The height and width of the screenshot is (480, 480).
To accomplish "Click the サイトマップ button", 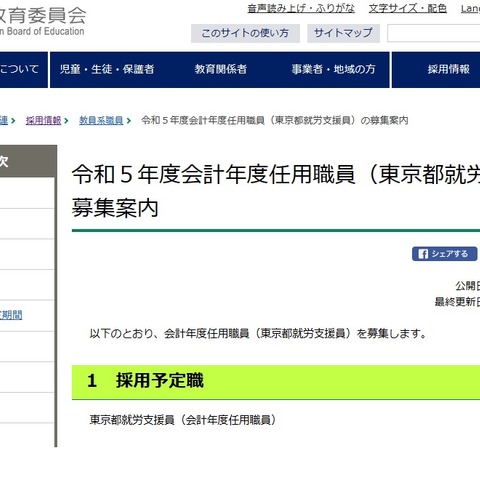I will click(x=343, y=33).
